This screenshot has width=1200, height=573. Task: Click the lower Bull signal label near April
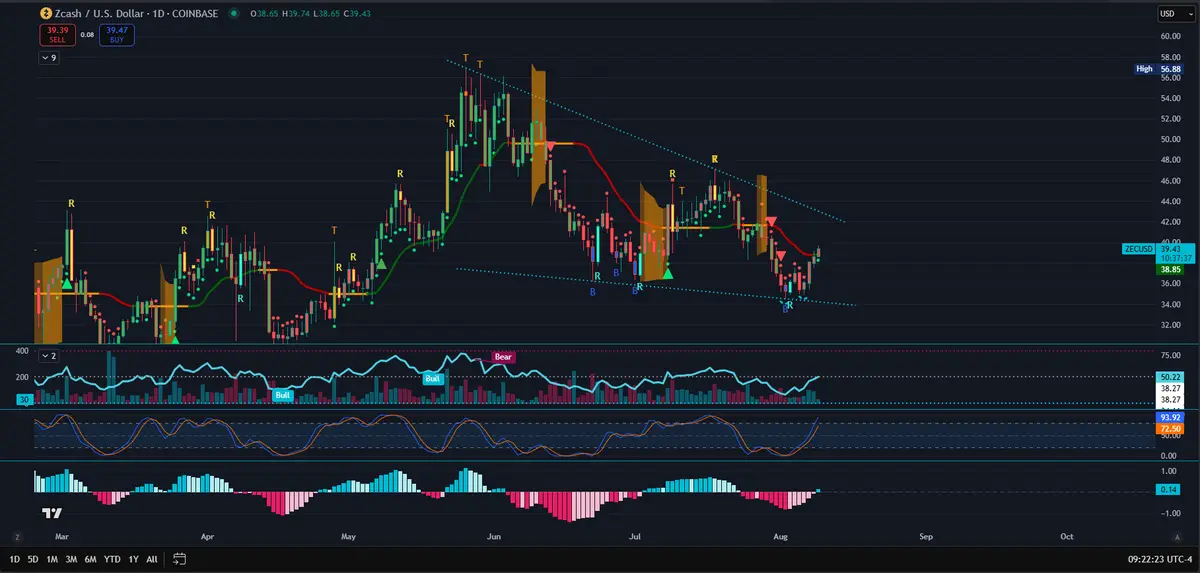283,395
